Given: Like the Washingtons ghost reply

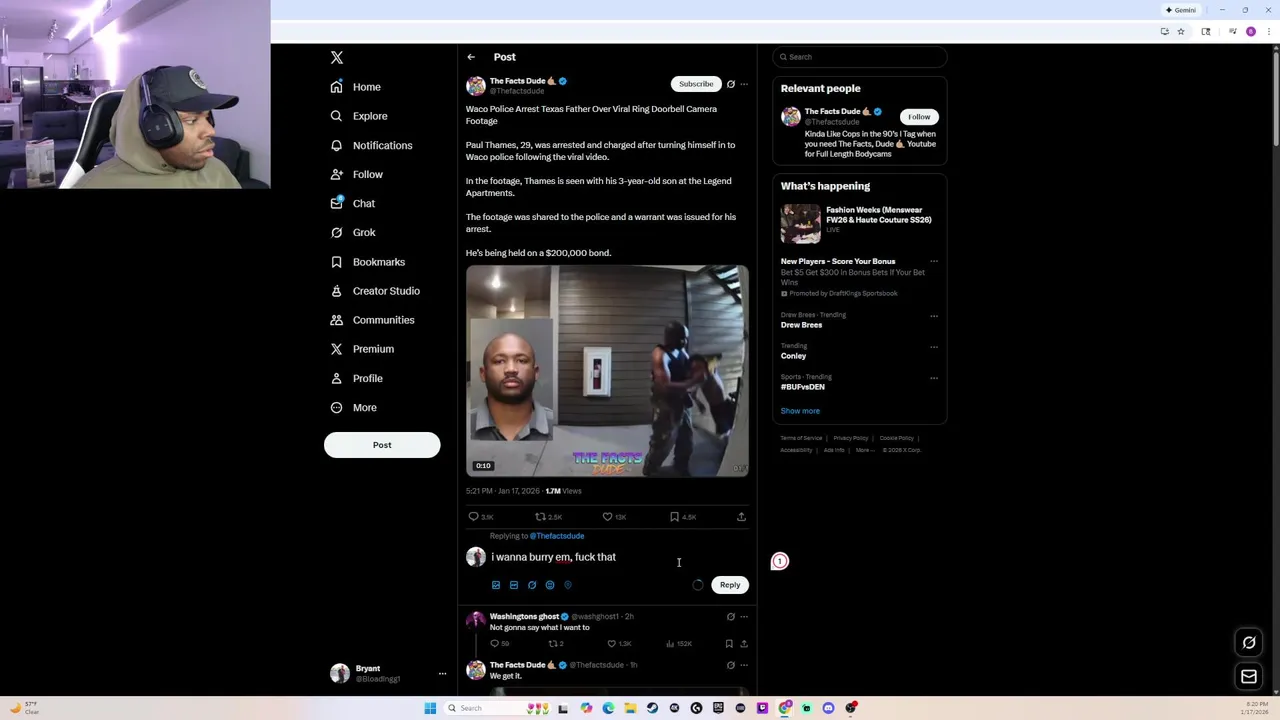Looking at the screenshot, I should point(612,644).
